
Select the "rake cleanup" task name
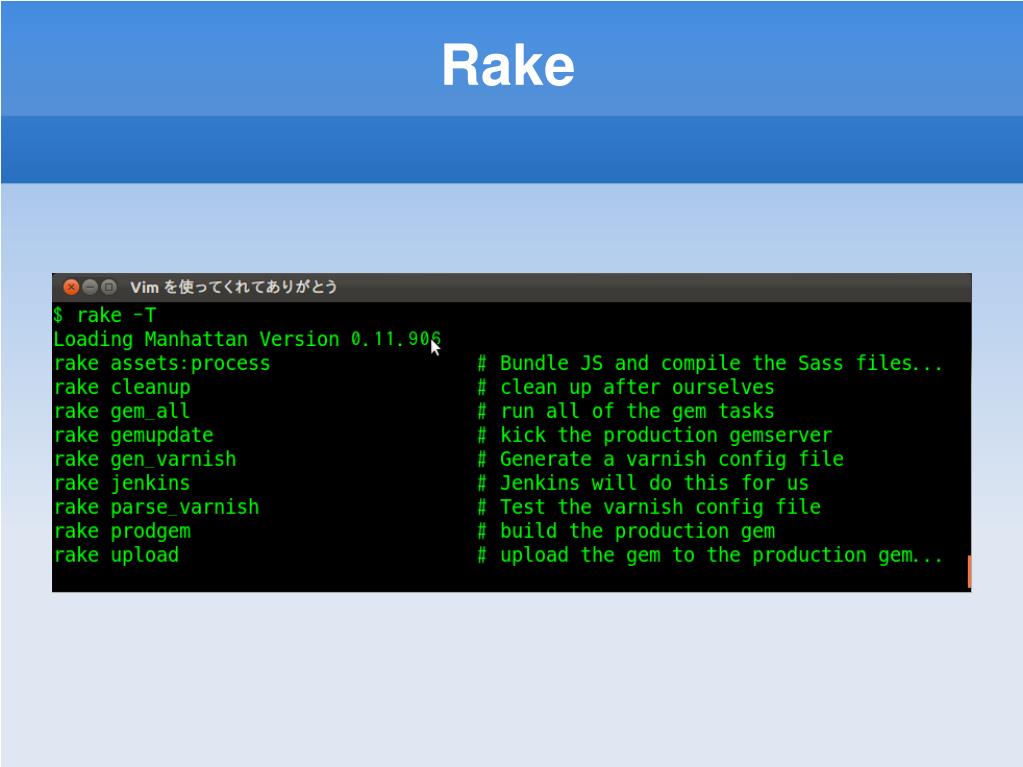pos(122,387)
